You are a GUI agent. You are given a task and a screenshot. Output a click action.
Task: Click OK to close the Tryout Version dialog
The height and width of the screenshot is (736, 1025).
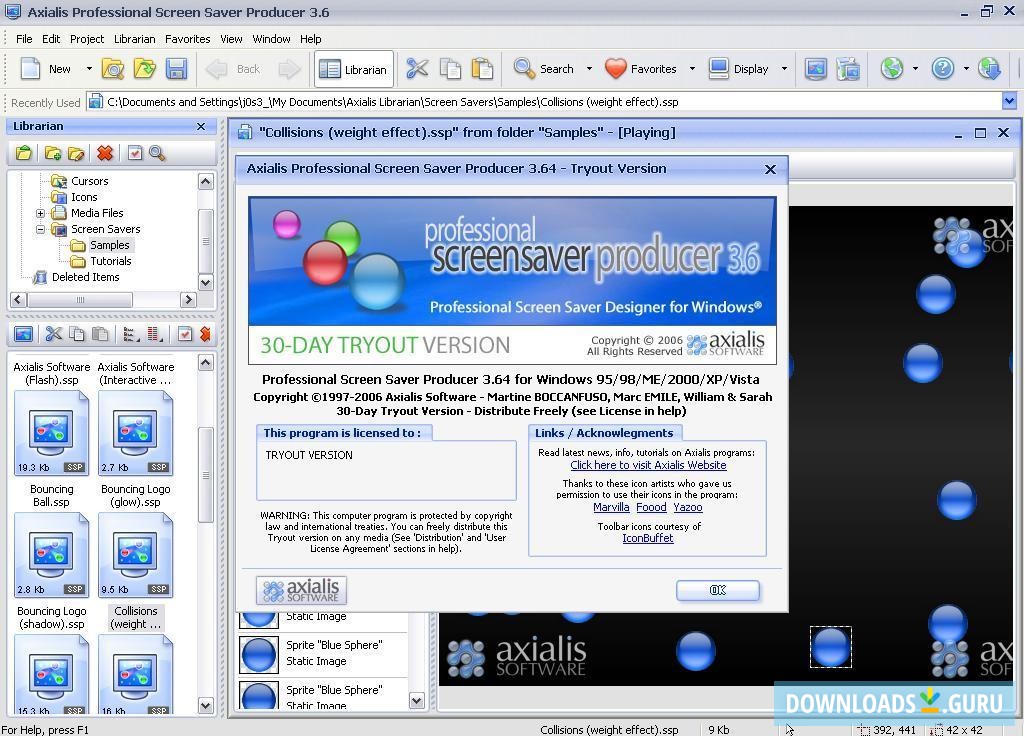(717, 590)
